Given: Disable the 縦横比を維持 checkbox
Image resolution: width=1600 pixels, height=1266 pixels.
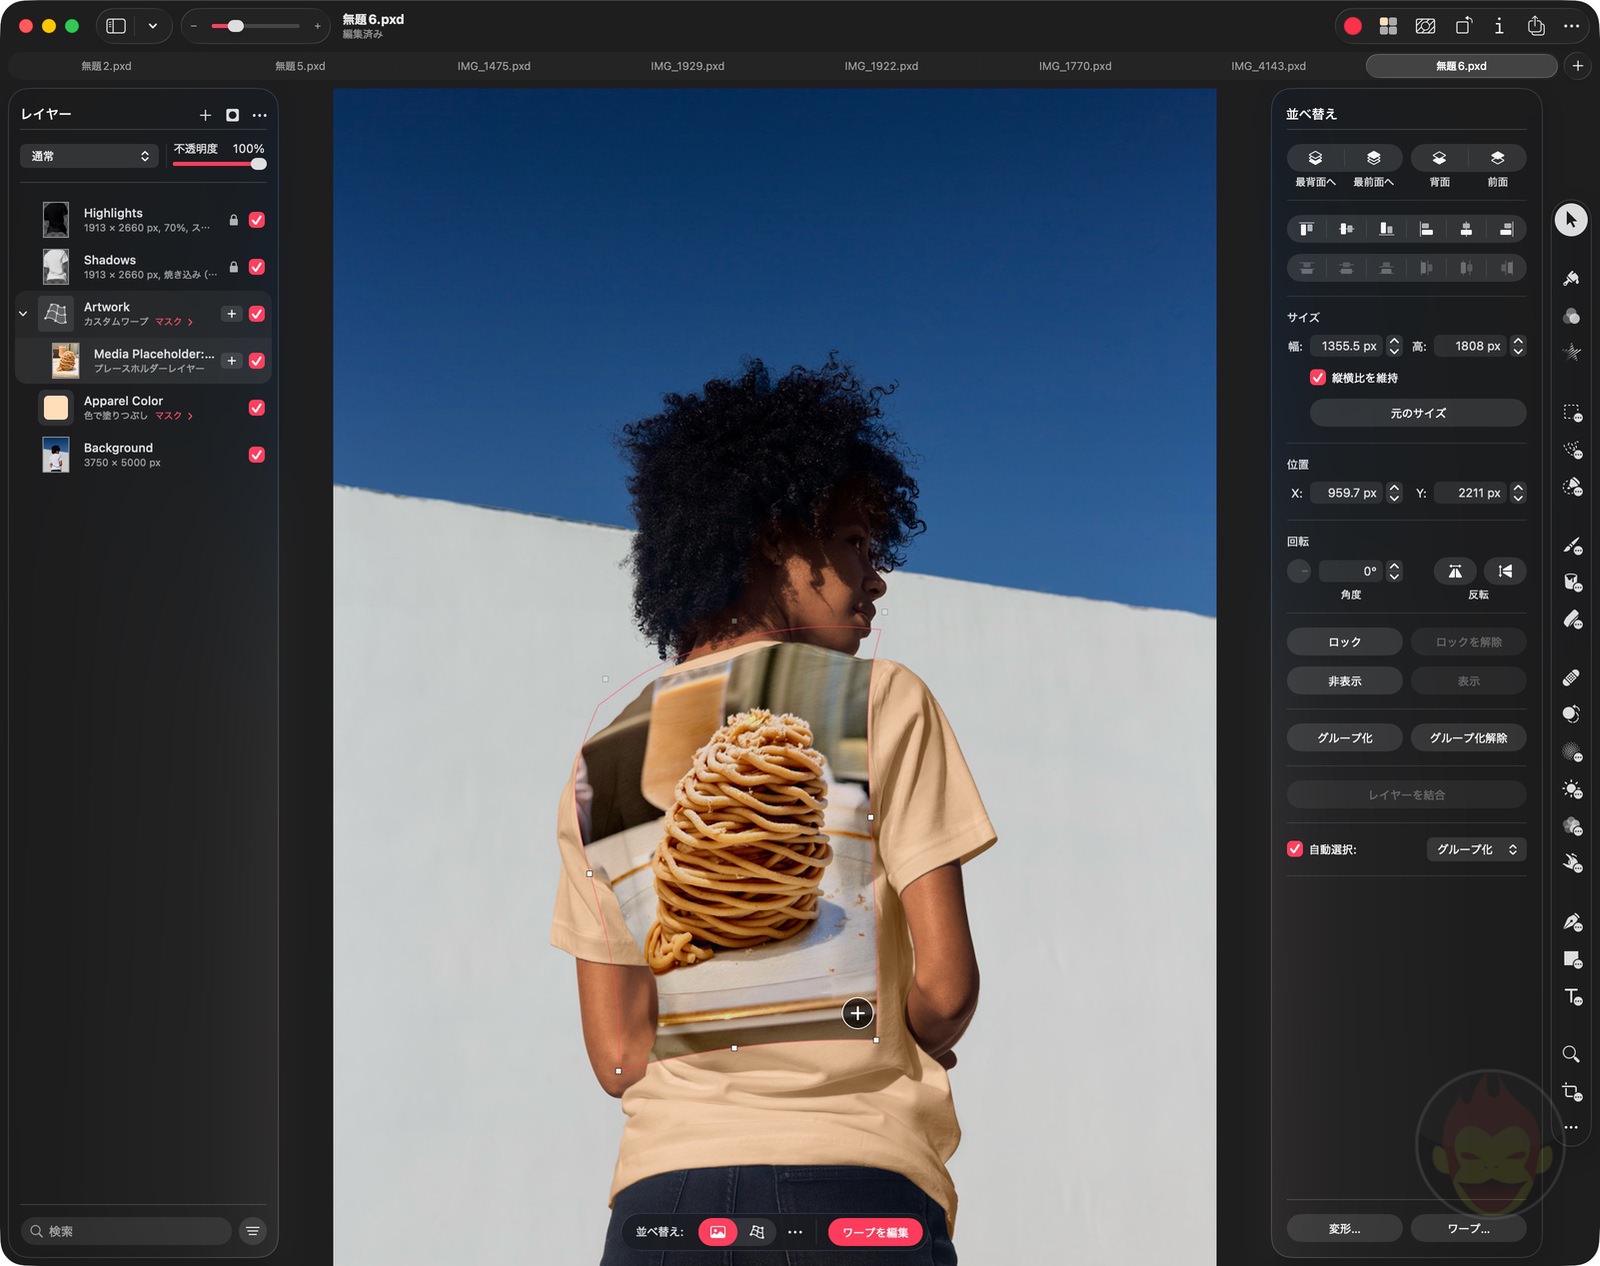Looking at the screenshot, I should click(x=1318, y=378).
